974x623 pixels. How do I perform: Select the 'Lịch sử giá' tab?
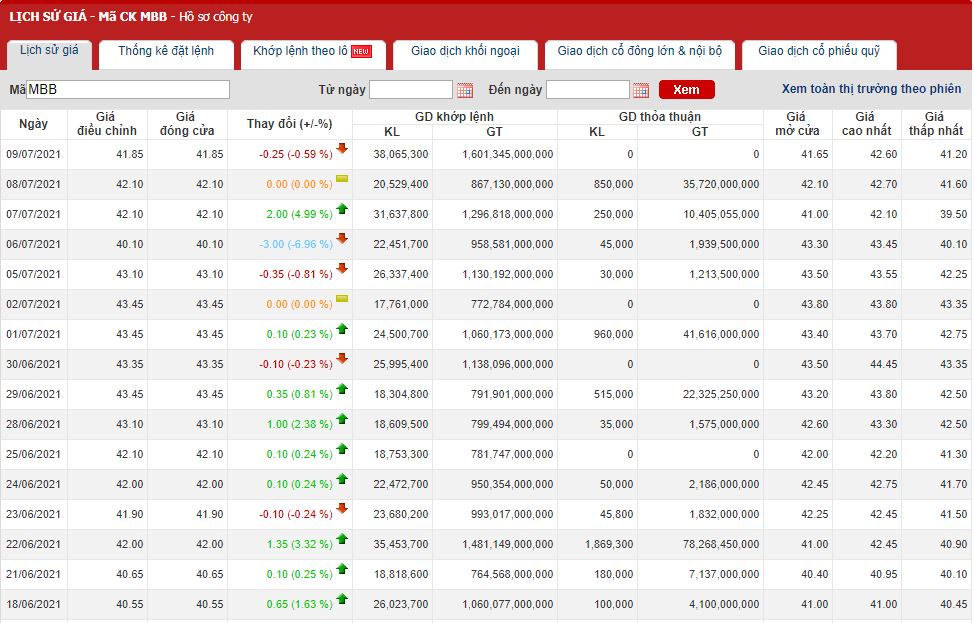coord(49,50)
